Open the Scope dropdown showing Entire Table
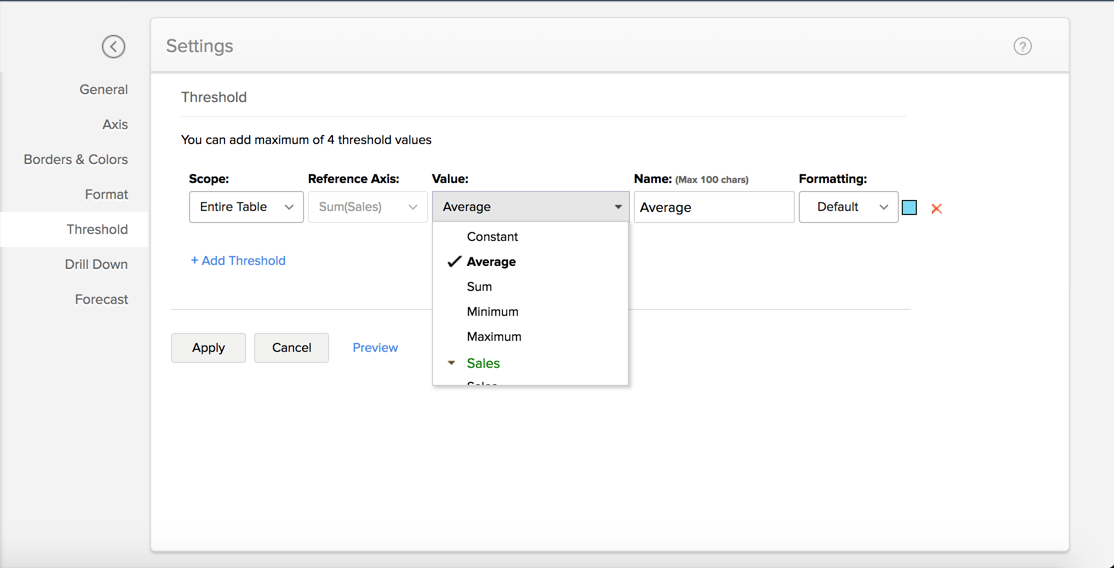The image size is (1114, 568). [246, 207]
